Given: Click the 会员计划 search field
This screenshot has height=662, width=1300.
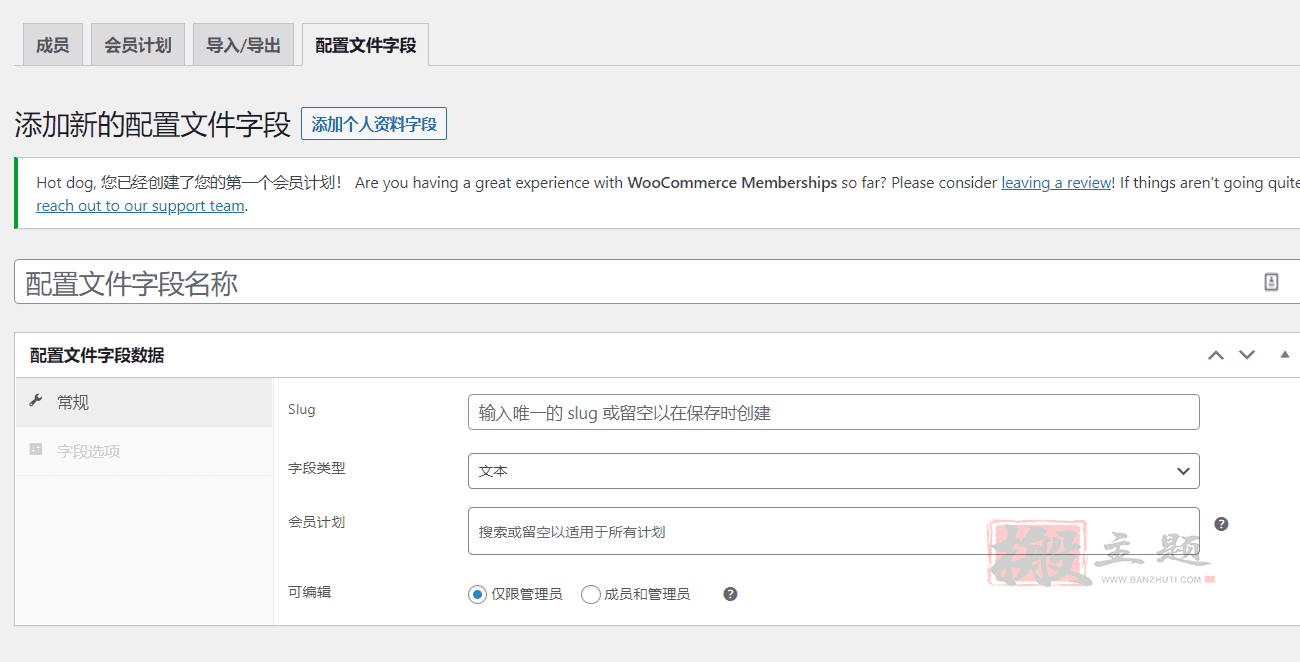Looking at the screenshot, I should coord(833,531).
